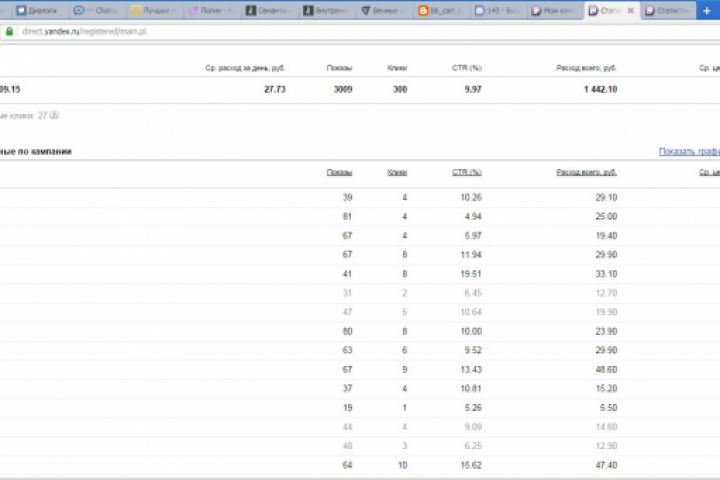Click the Blogger favicon on bb_cart tab
This screenshot has width=720, height=480.
pyautogui.click(x=423, y=11)
